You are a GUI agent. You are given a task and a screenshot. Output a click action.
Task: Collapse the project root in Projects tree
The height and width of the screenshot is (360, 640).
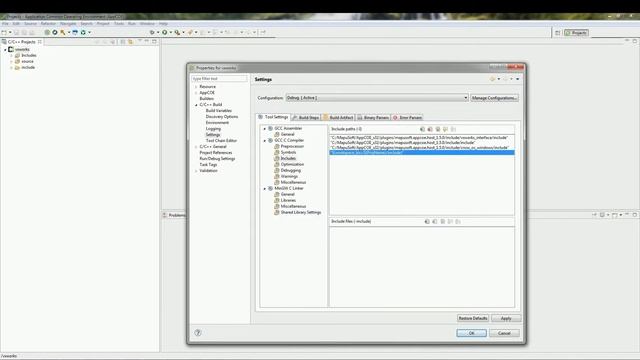pyautogui.click(x=5, y=49)
